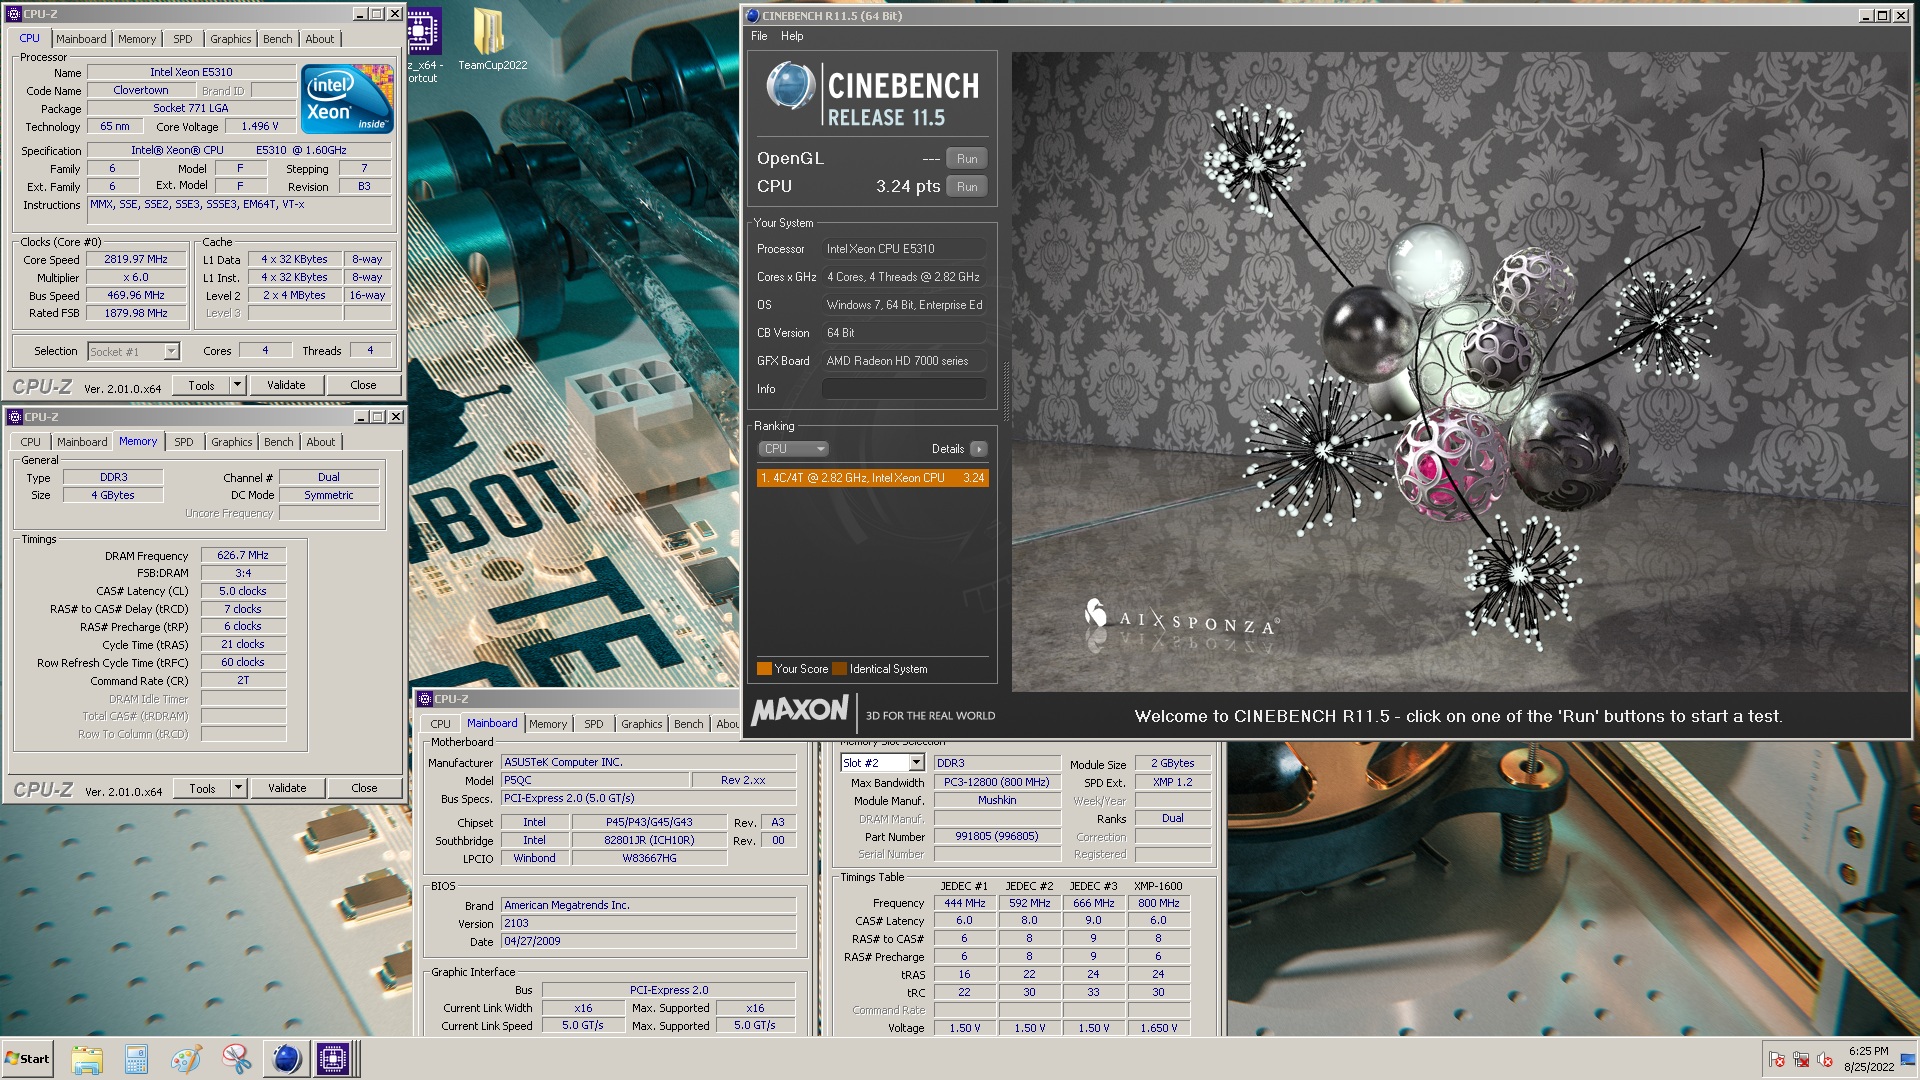
Task: Click the Module Manuf. Mushkin field
Action: pos(996,800)
